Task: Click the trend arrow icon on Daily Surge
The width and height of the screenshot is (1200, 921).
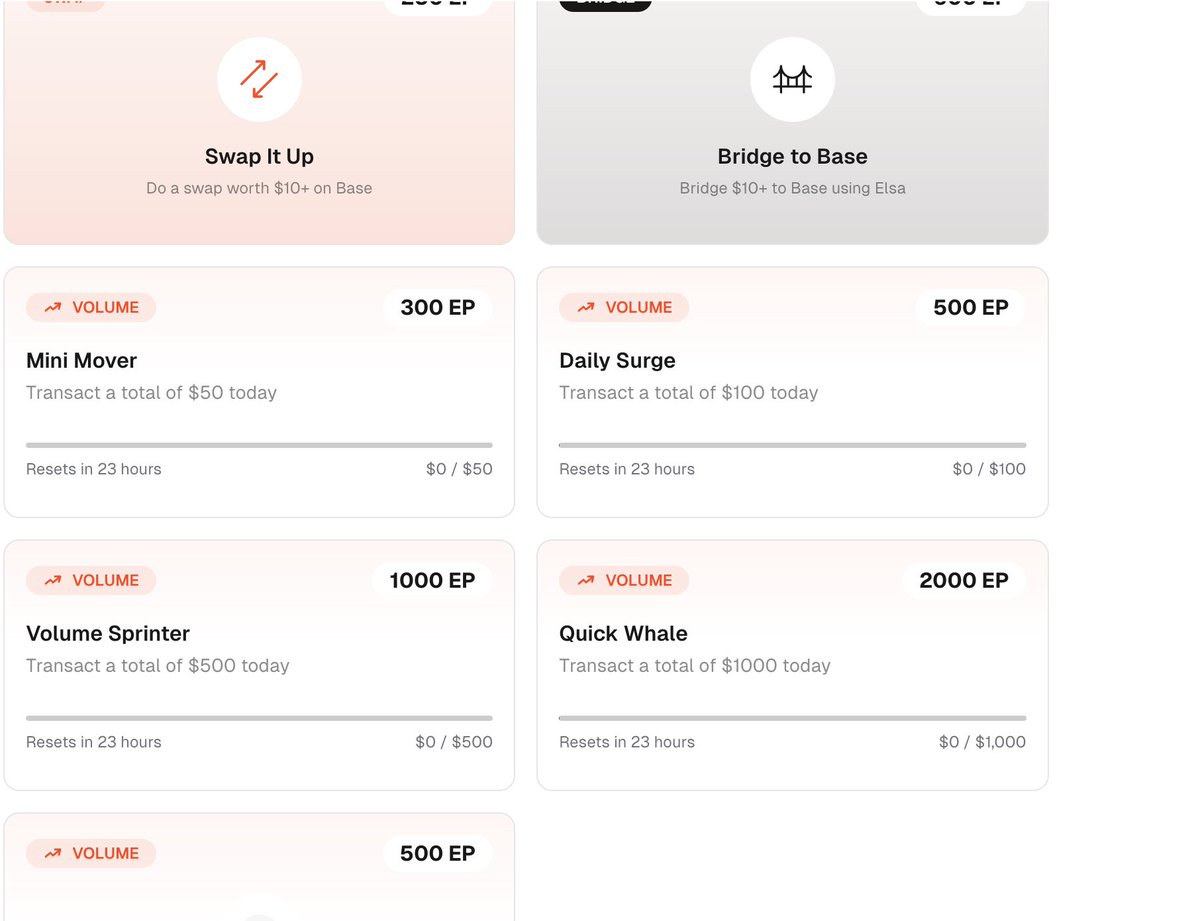Action: (x=587, y=308)
